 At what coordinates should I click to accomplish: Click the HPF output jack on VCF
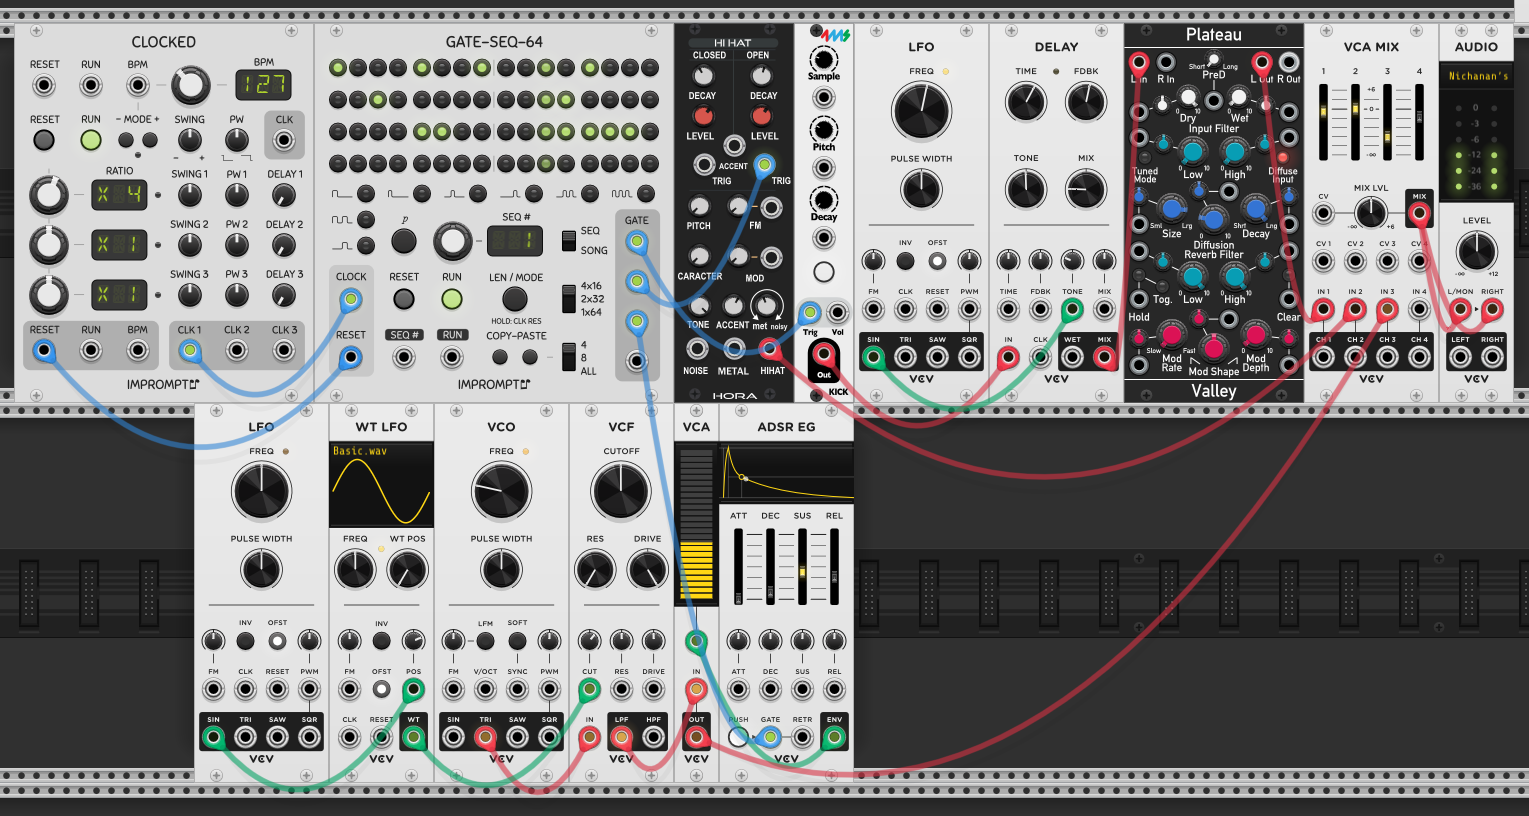tap(653, 738)
